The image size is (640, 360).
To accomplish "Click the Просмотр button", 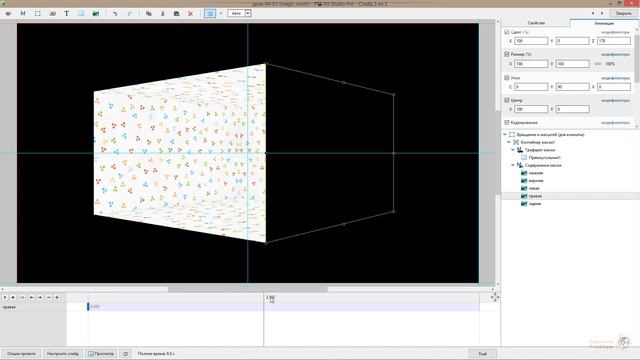I will [x=101, y=353].
